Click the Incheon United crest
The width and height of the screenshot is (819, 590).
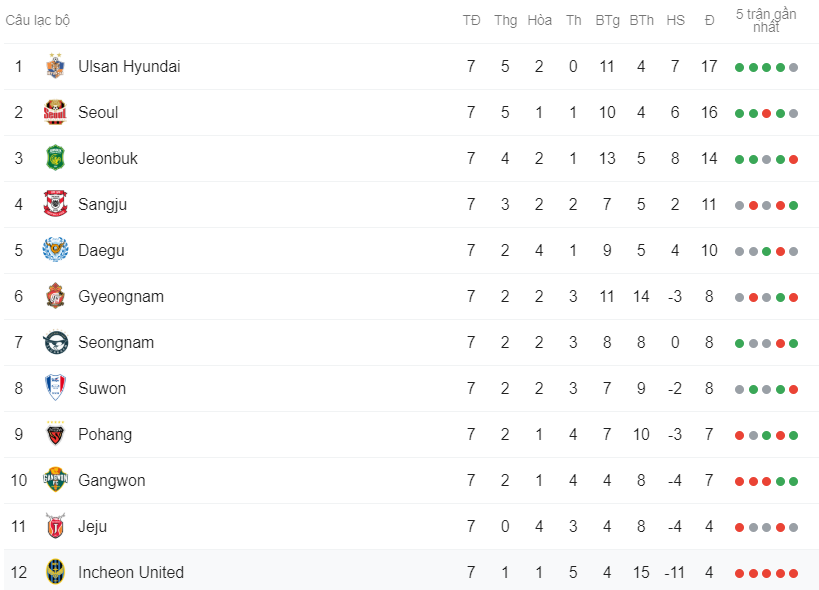pyautogui.click(x=55, y=573)
